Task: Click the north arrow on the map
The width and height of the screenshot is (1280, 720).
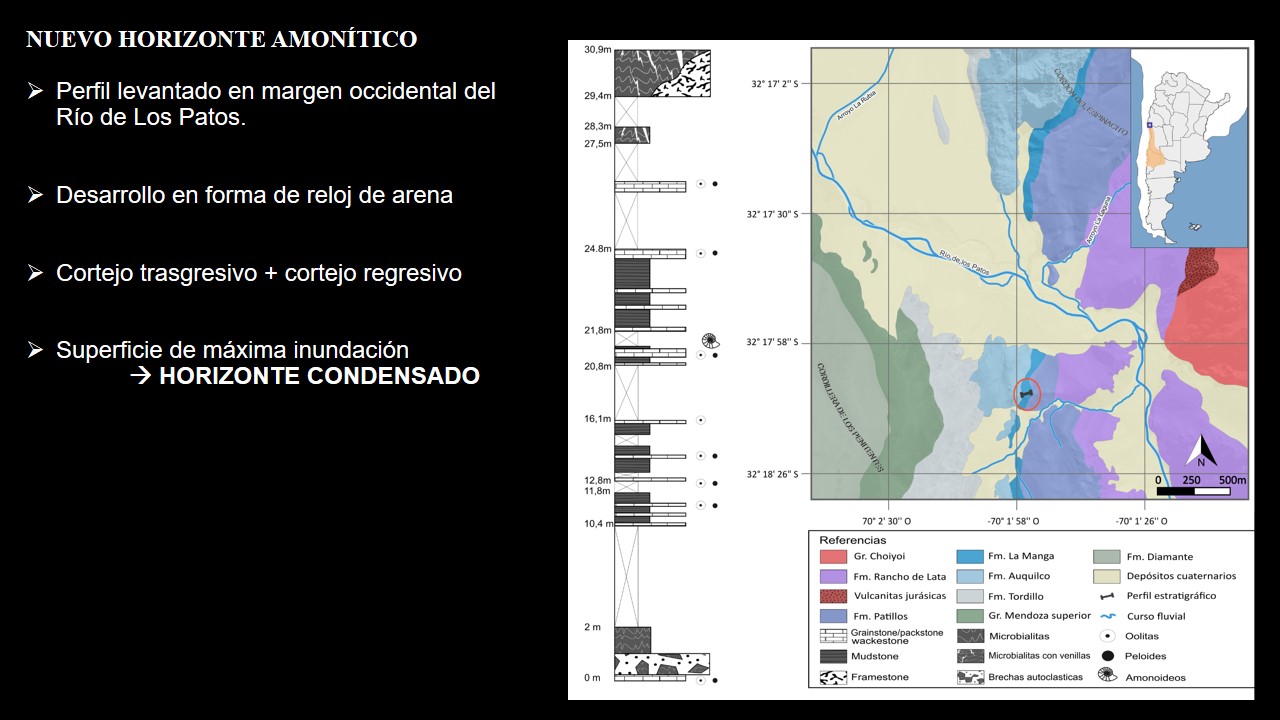Action: 1201,452
